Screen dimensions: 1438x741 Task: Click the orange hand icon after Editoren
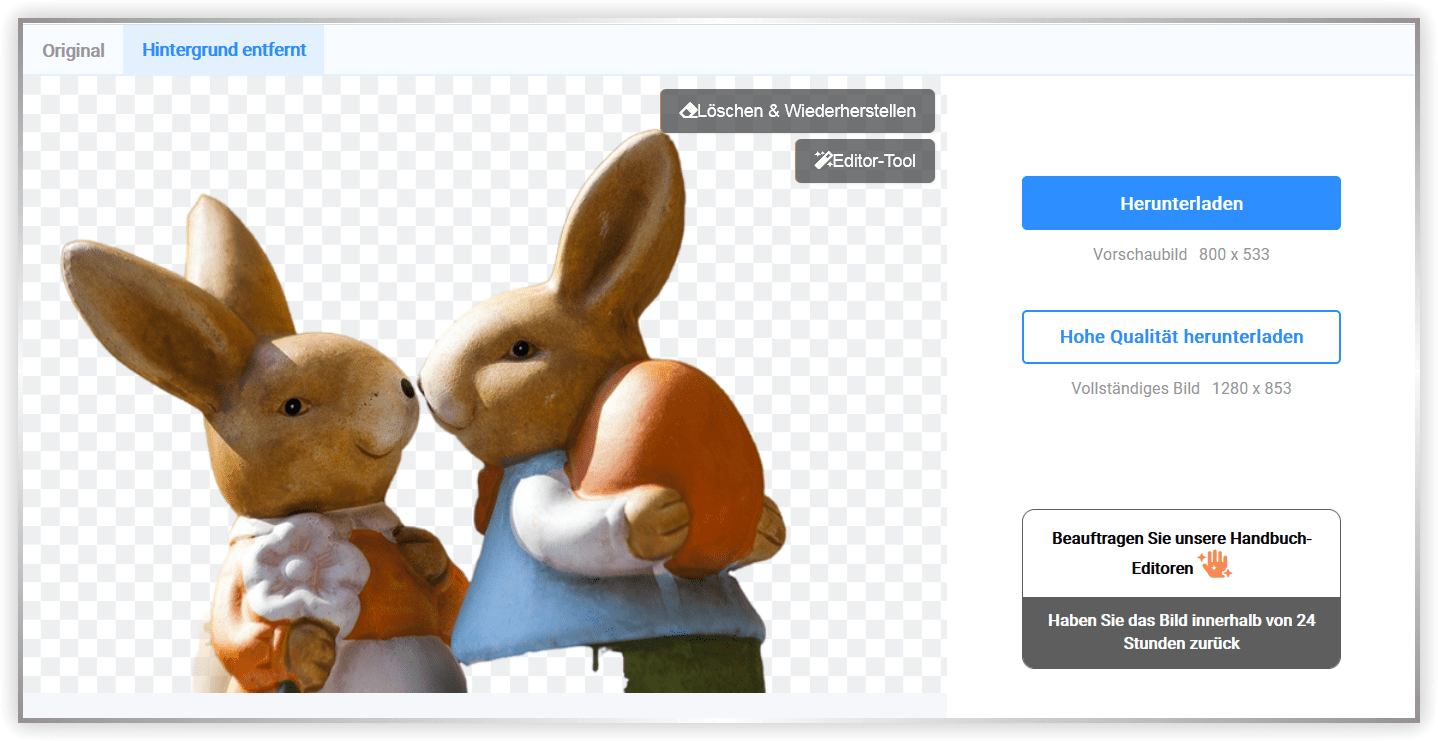pos(1215,565)
